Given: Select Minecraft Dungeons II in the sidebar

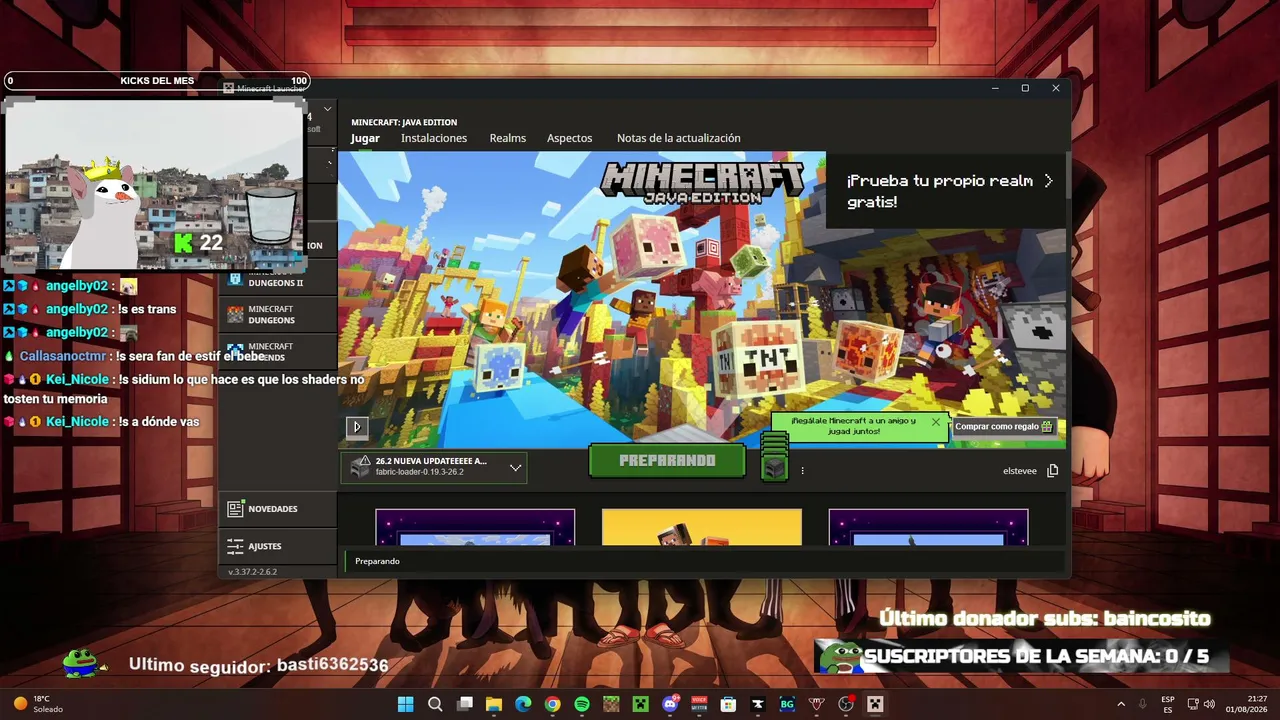Looking at the screenshot, I should [278, 280].
